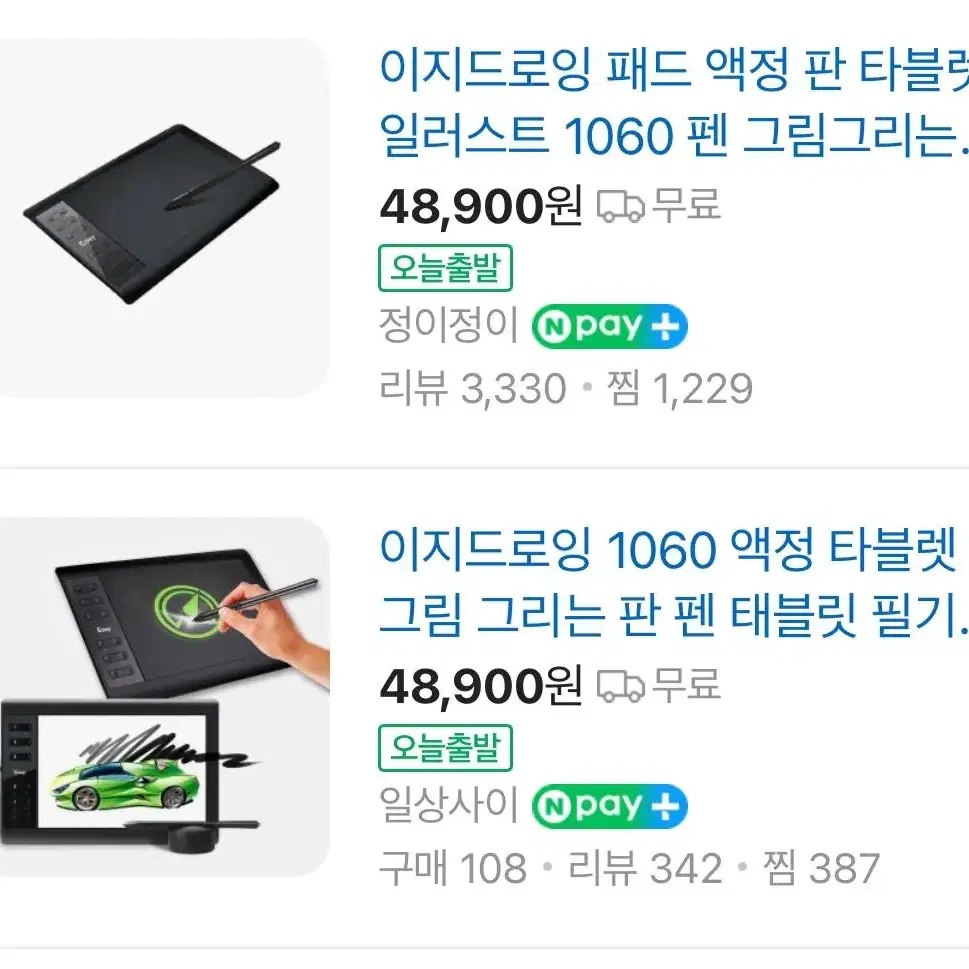This screenshot has width=969, height=969.
Task: Click the second listing 48,900원 price
Action: [481, 686]
